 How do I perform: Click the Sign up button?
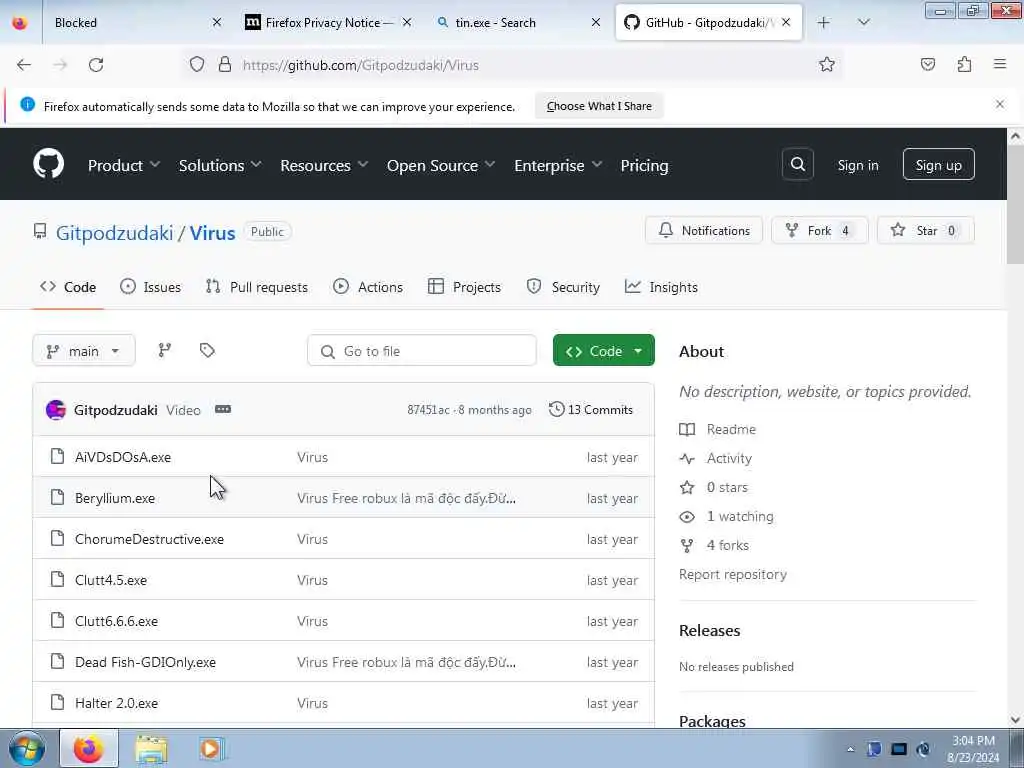tap(938, 165)
